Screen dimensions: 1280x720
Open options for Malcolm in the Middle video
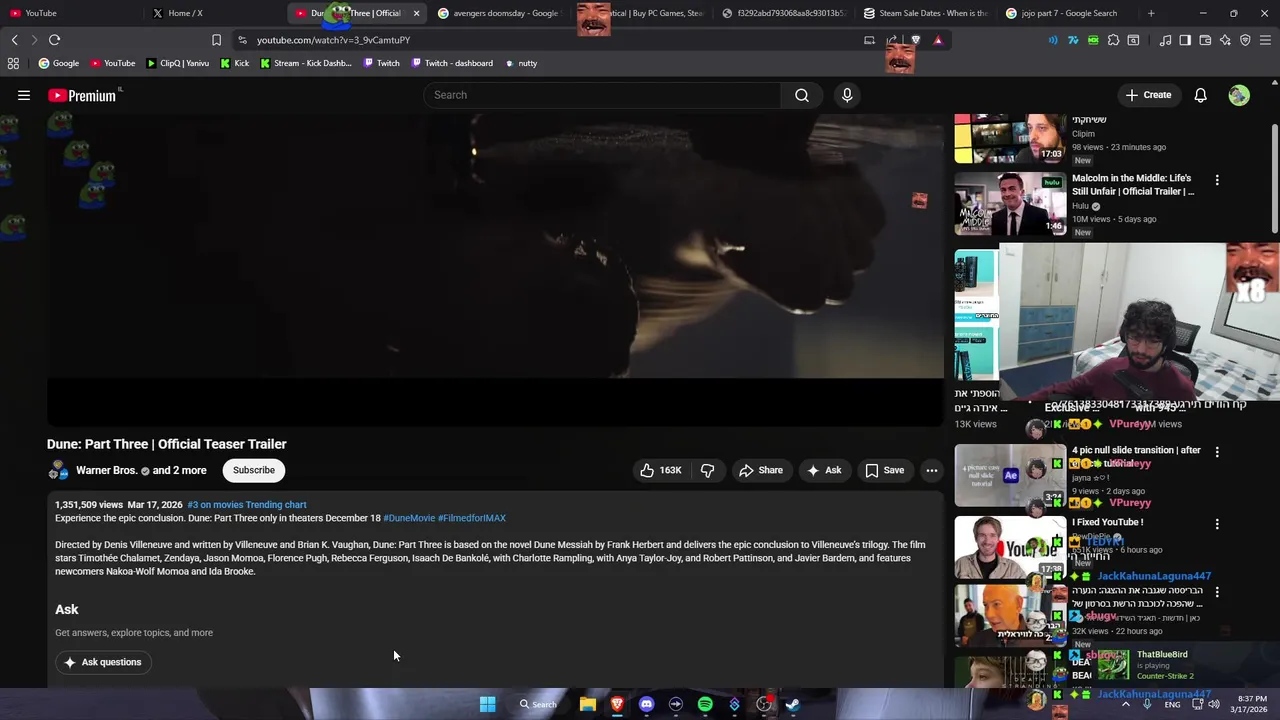(x=1217, y=180)
